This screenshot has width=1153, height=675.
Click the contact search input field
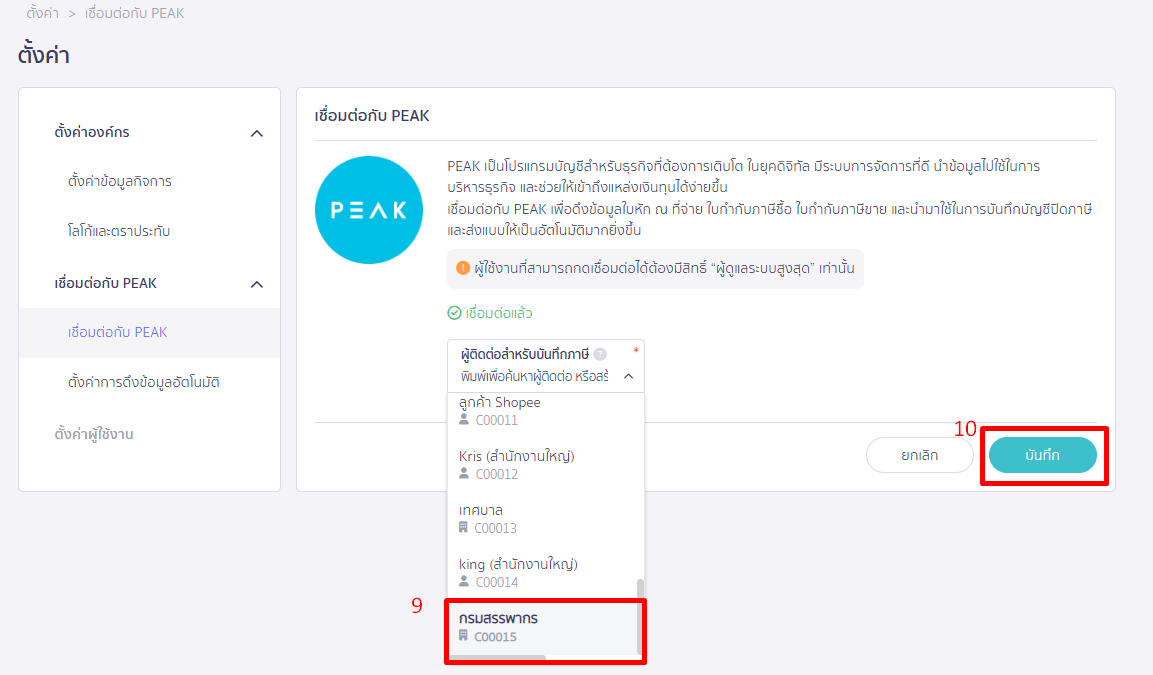(x=535, y=376)
